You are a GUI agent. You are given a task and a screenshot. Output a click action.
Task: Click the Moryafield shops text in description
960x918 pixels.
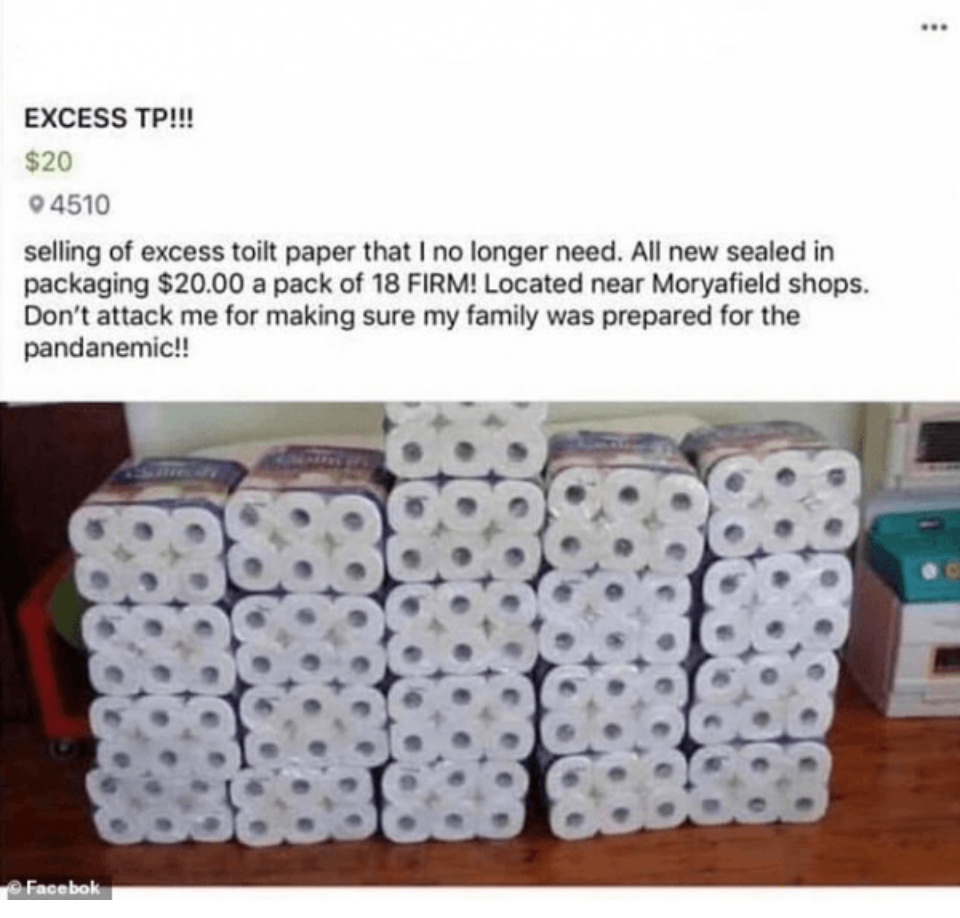759,284
